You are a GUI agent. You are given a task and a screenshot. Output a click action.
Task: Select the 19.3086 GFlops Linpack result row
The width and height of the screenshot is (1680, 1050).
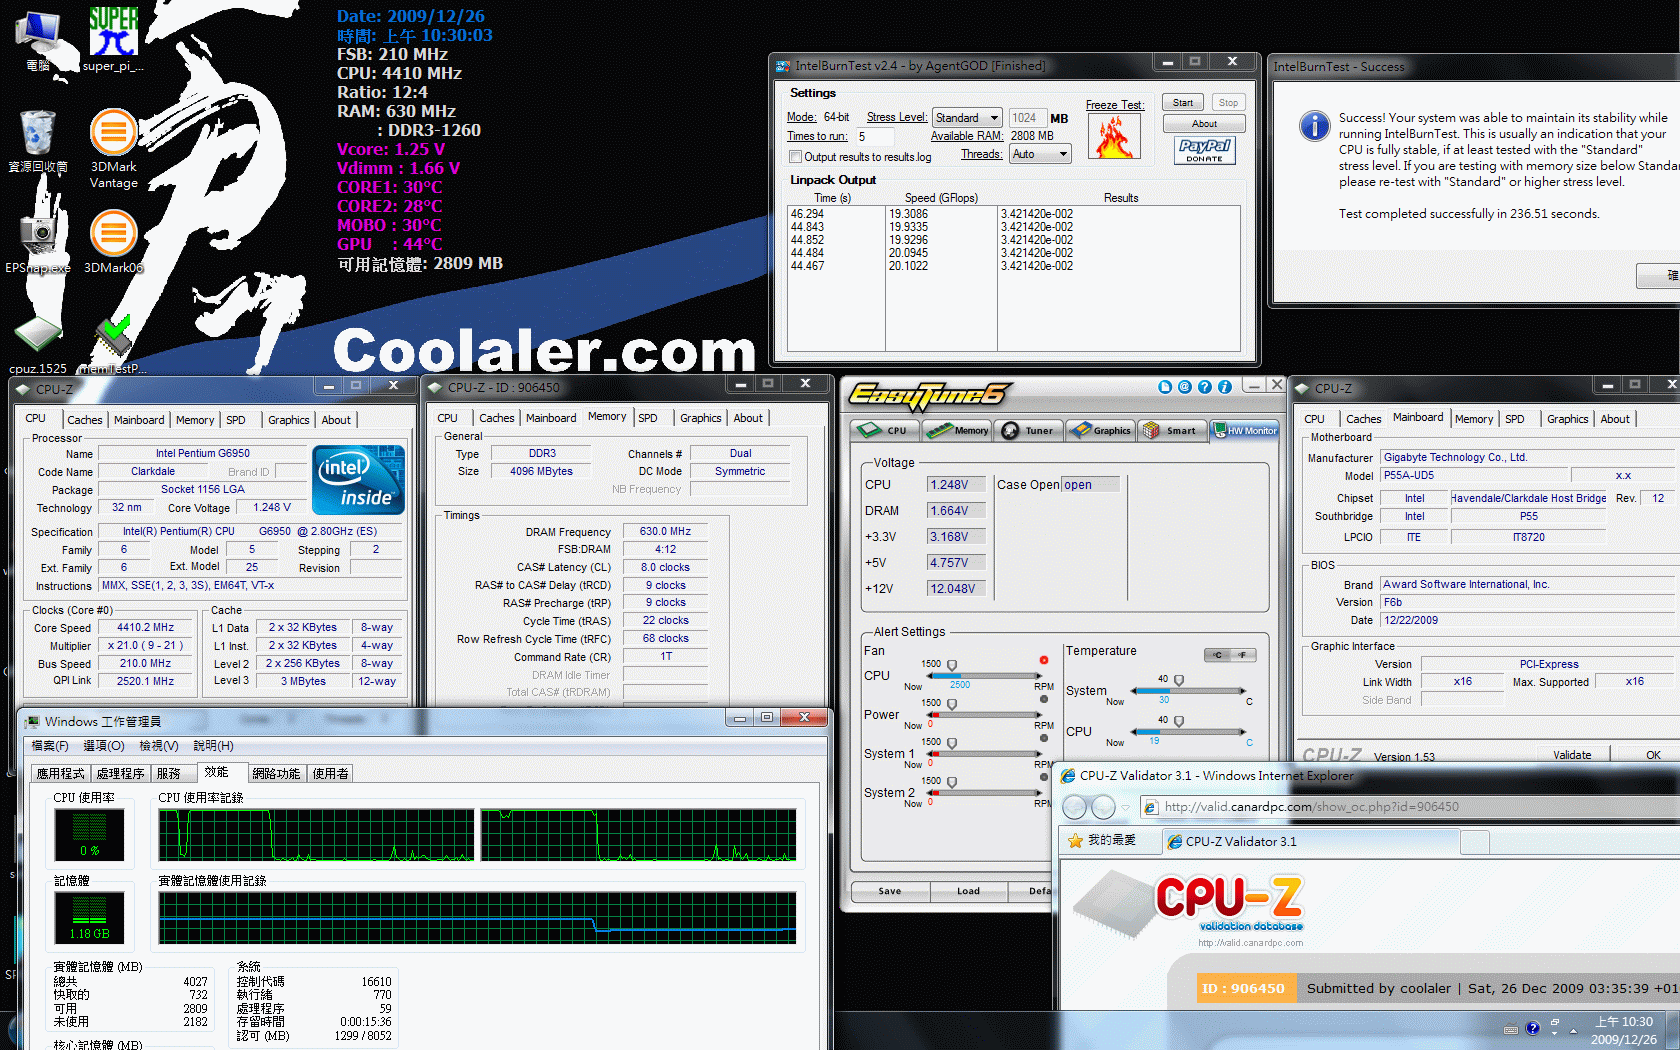[x=1013, y=214]
